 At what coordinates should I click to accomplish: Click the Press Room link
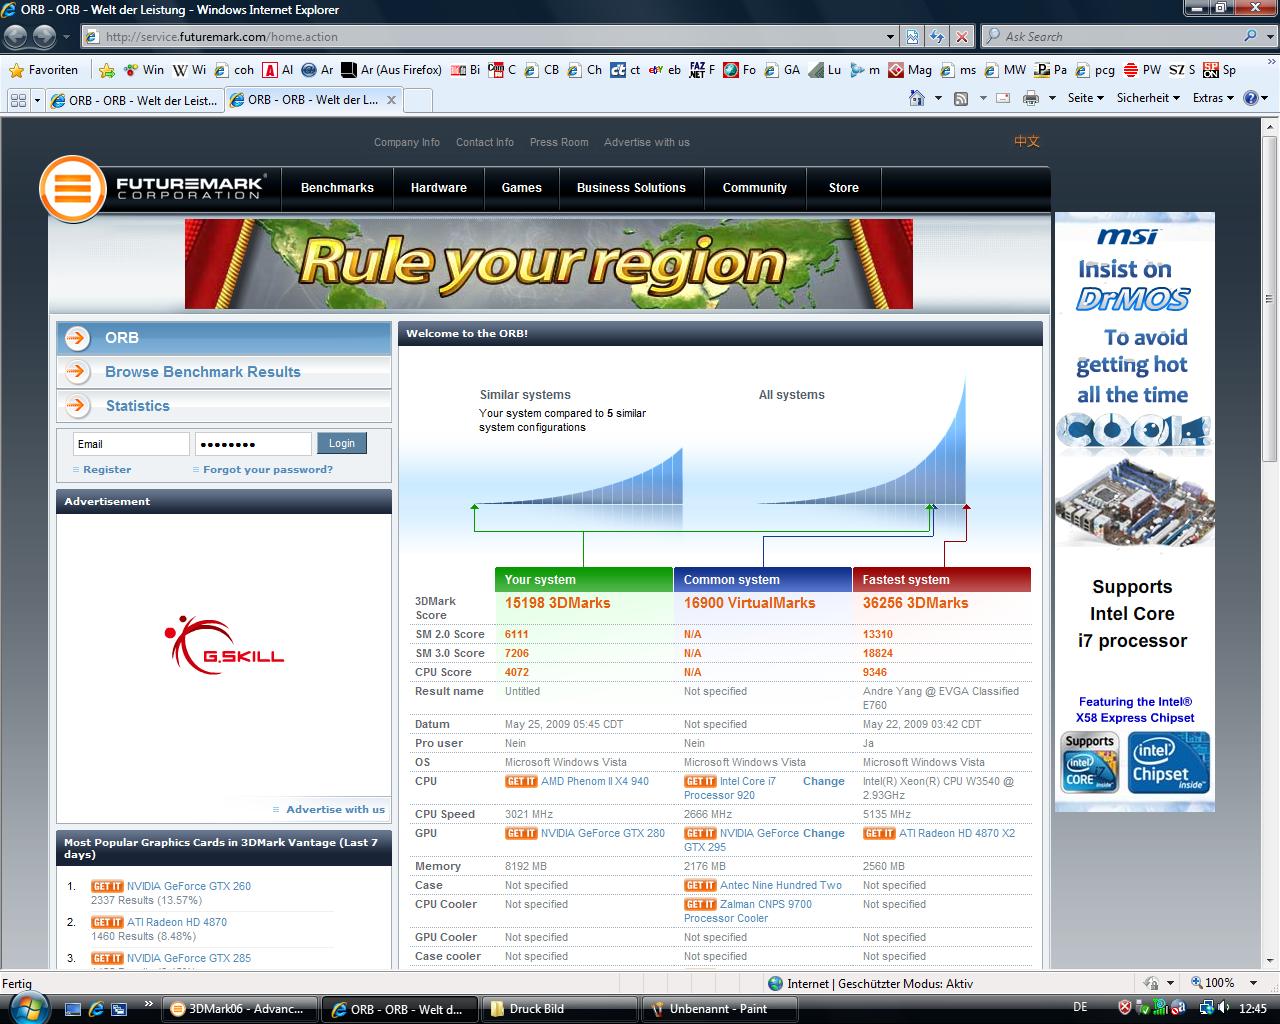pos(559,142)
